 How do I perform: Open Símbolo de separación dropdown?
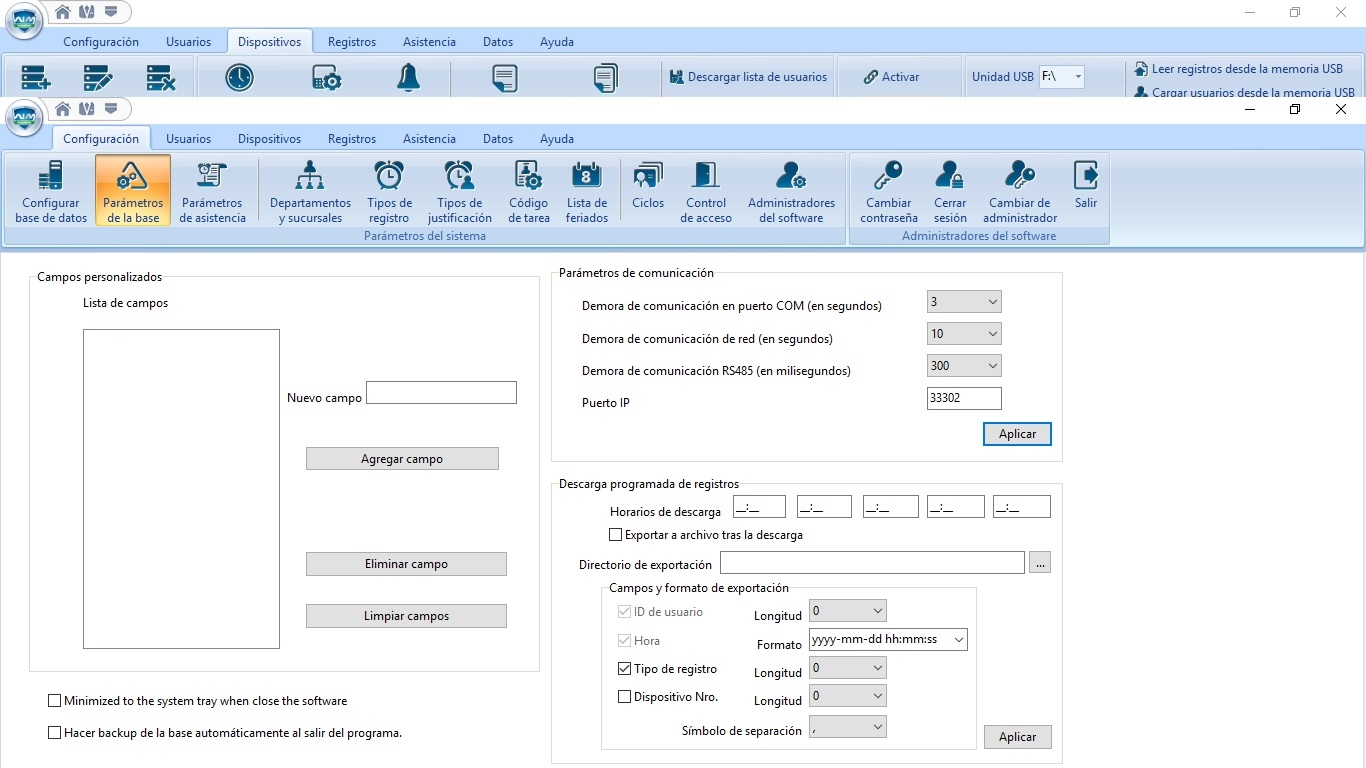tap(847, 727)
